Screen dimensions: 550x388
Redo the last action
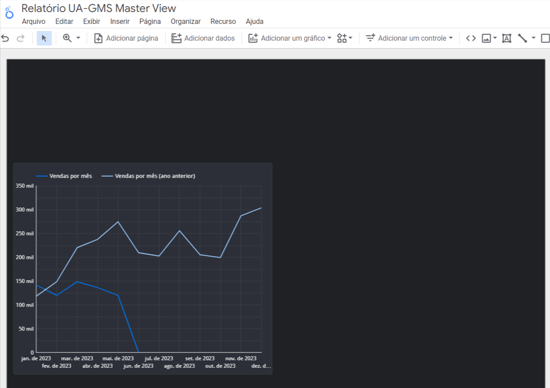tap(21, 38)
